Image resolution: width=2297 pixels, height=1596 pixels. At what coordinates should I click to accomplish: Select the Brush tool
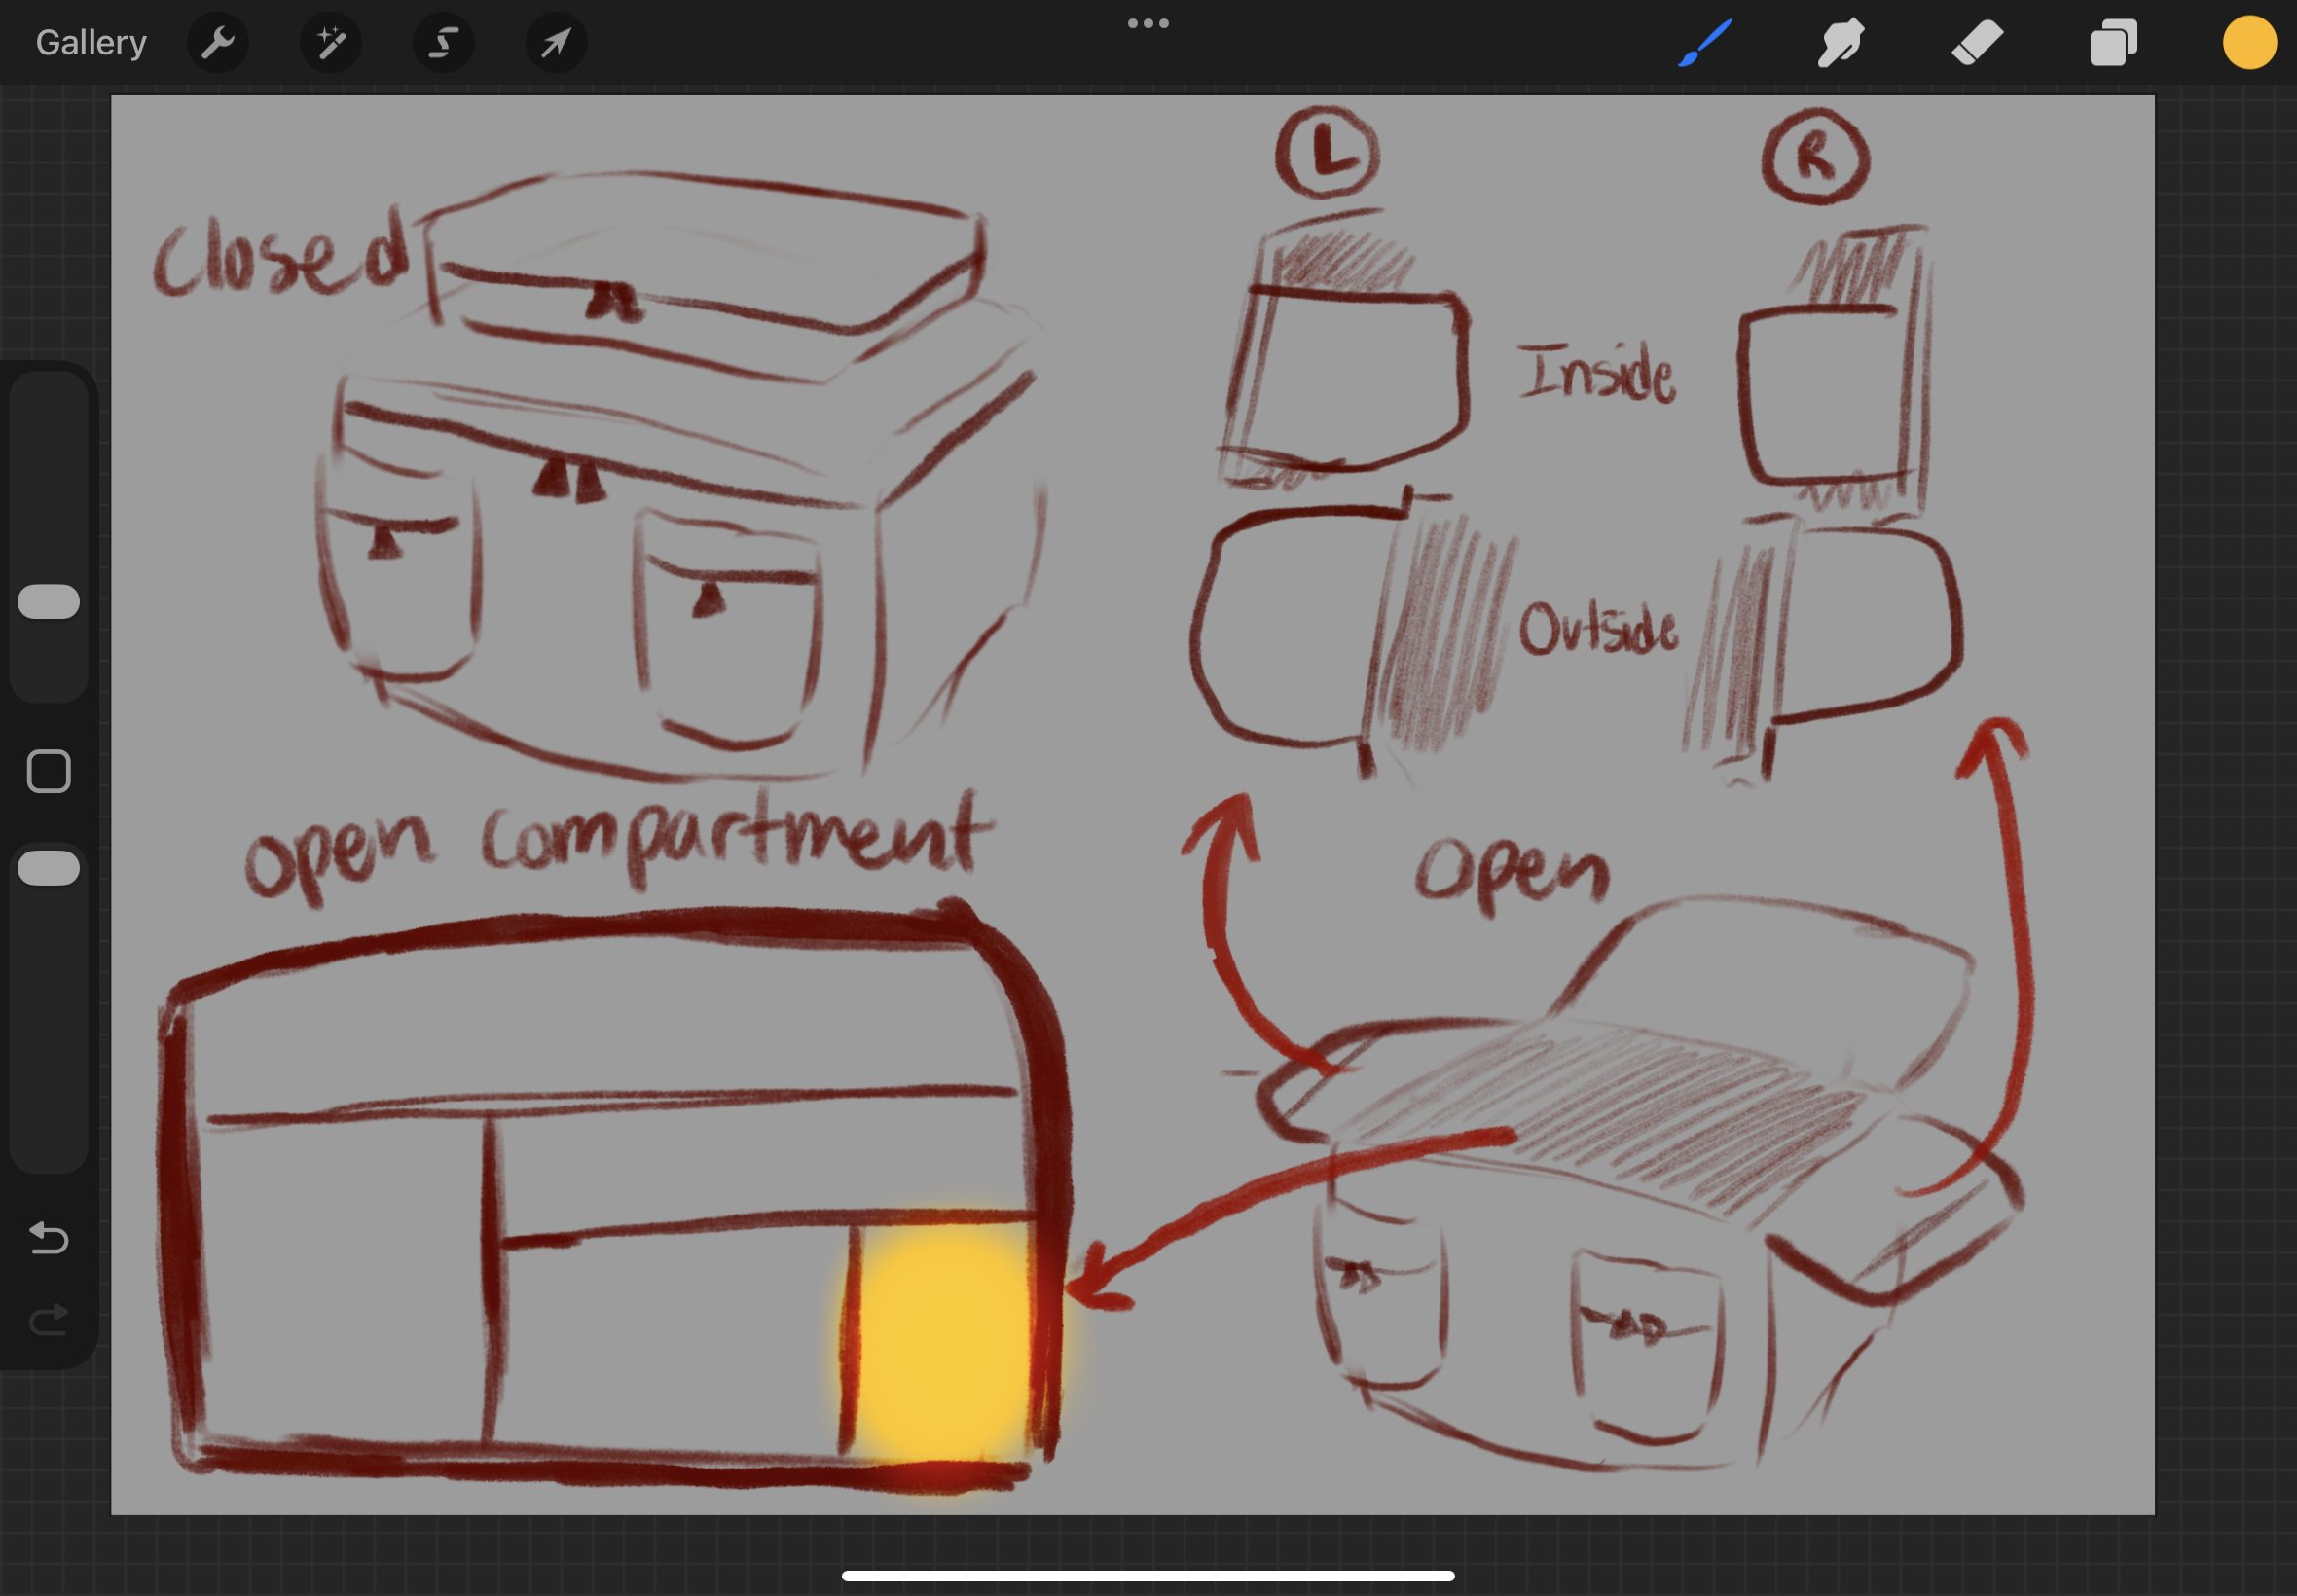[1705, 43]
